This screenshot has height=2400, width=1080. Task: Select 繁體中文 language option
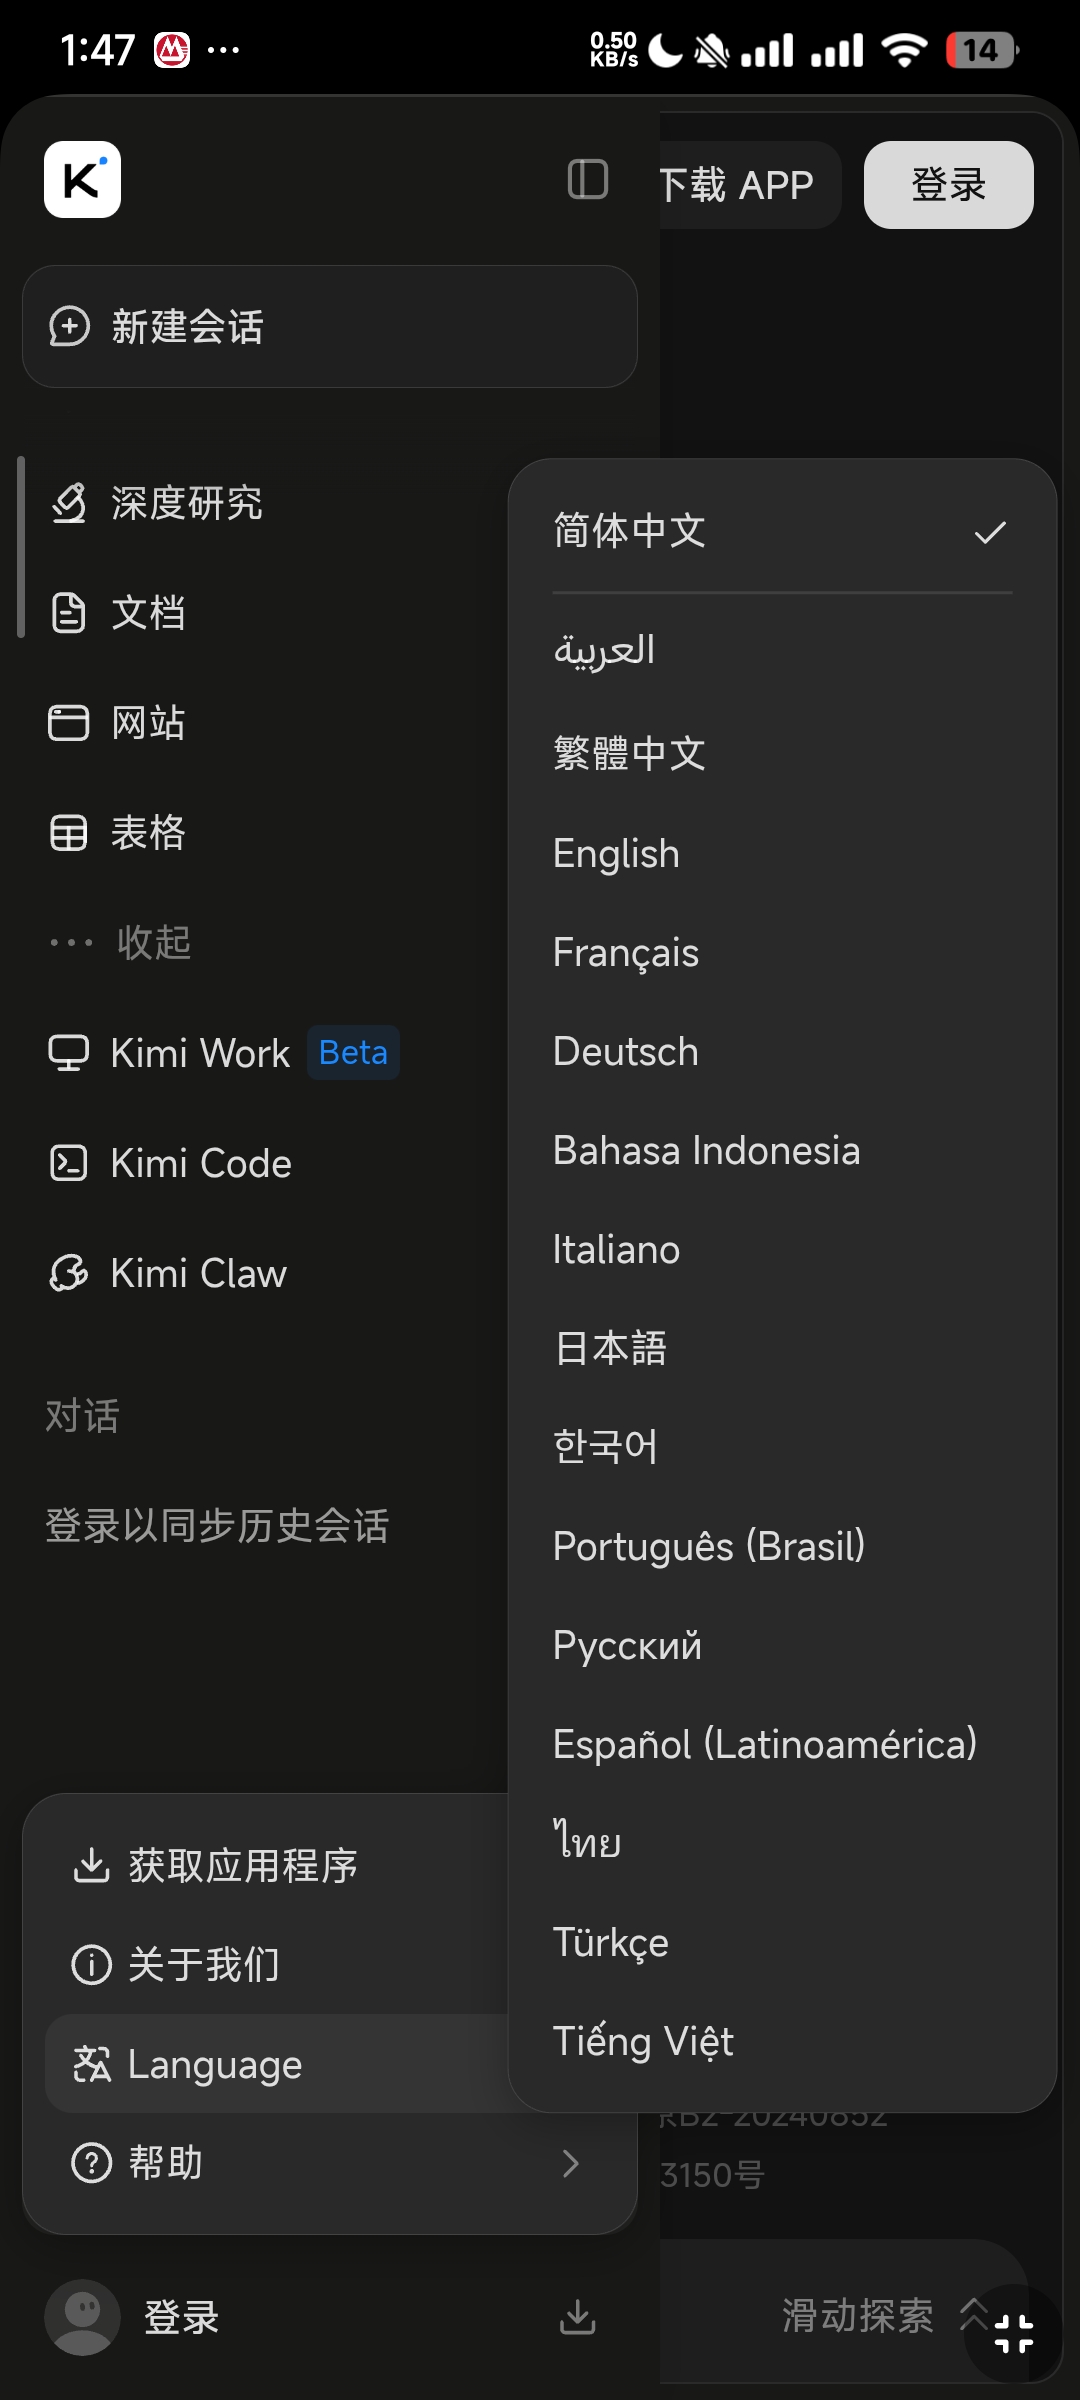tap(782, 753)
